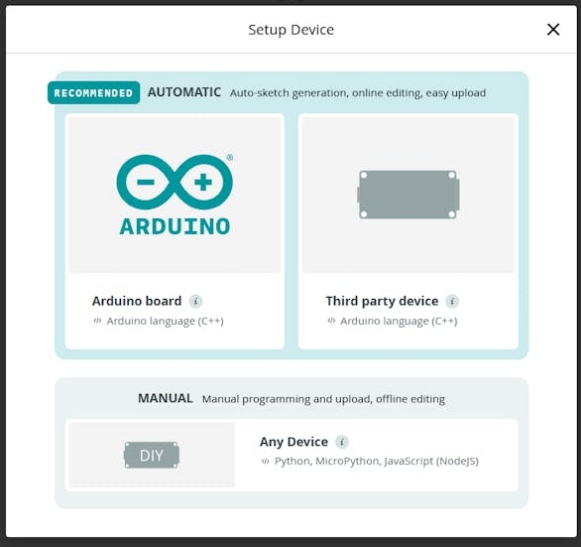Click the AUTOMATIC section heading
Image resolution: width=581 pixels, height=547 pixels.
tap(184, 92)
